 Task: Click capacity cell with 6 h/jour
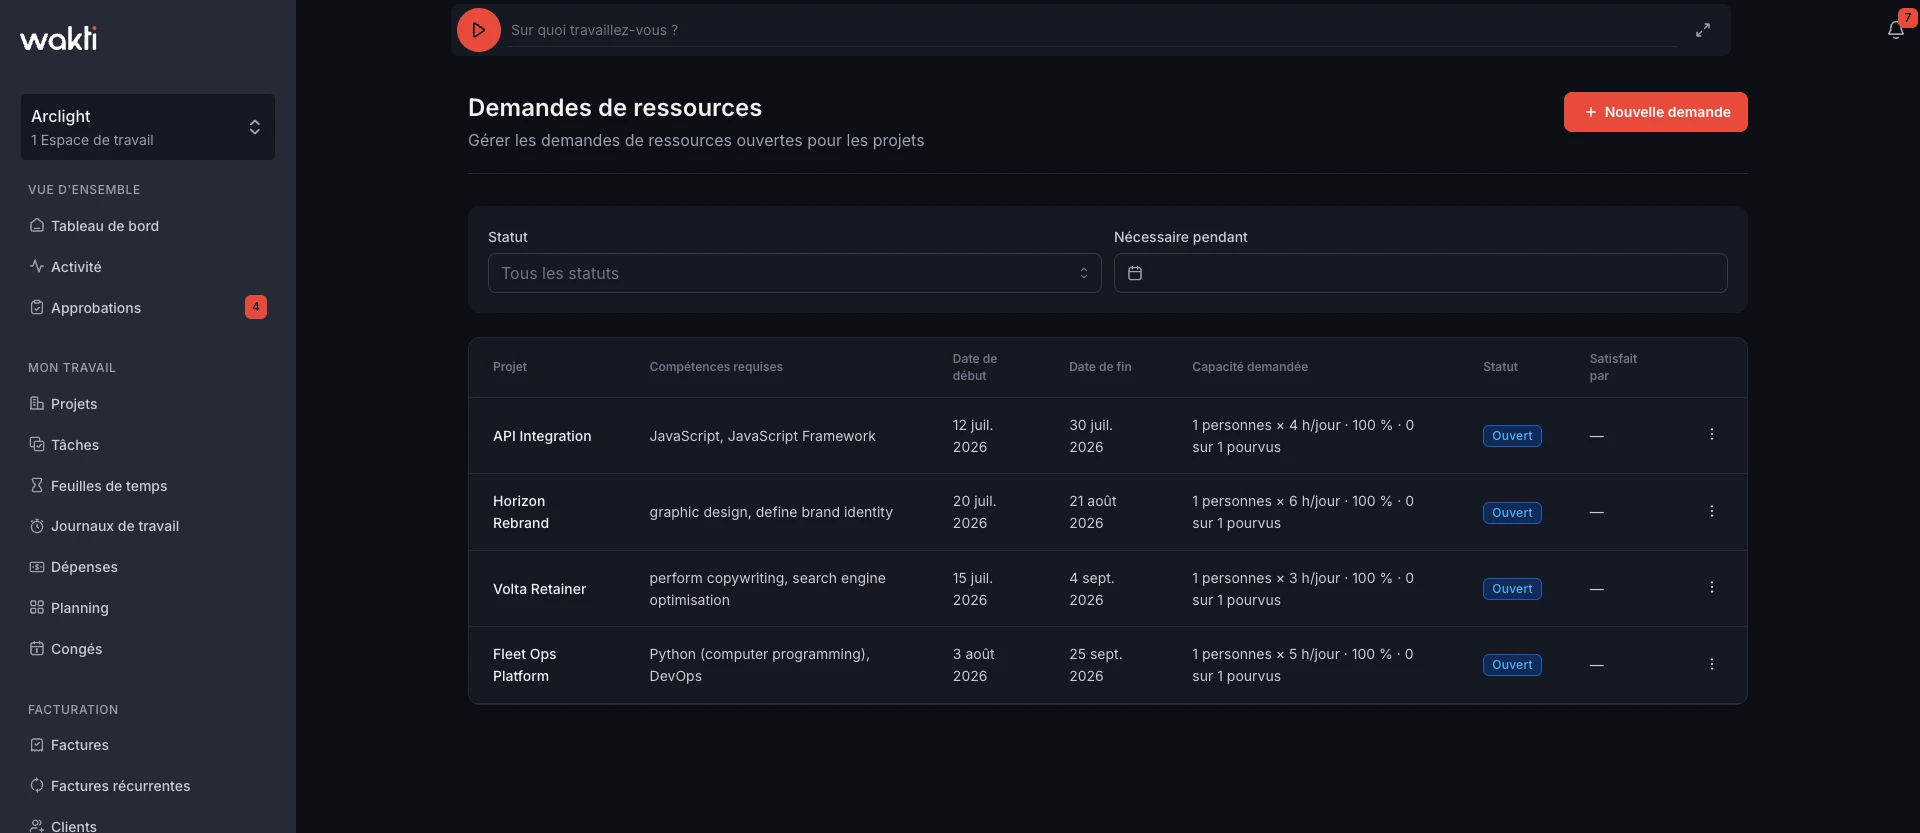[x=1303, y=512]
